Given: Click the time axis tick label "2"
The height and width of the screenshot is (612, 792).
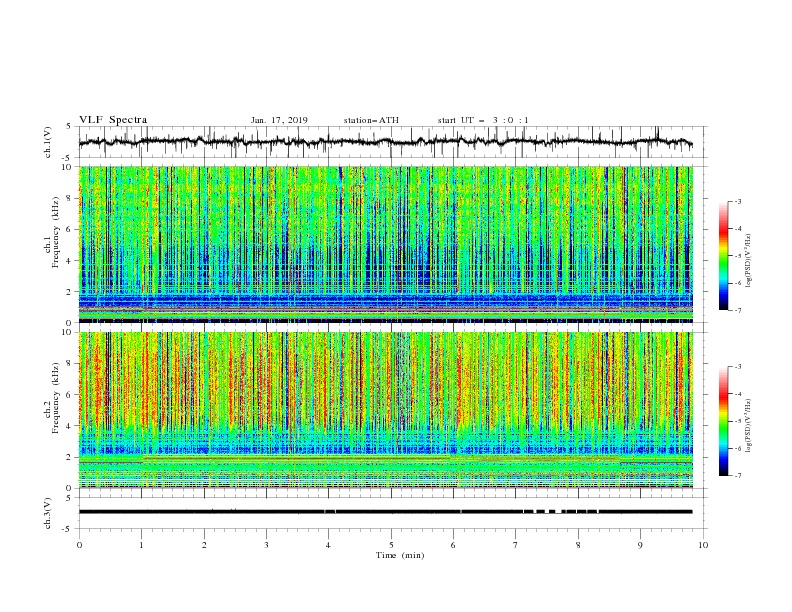Looking at the screenshot, I should (x=204, y=545).
